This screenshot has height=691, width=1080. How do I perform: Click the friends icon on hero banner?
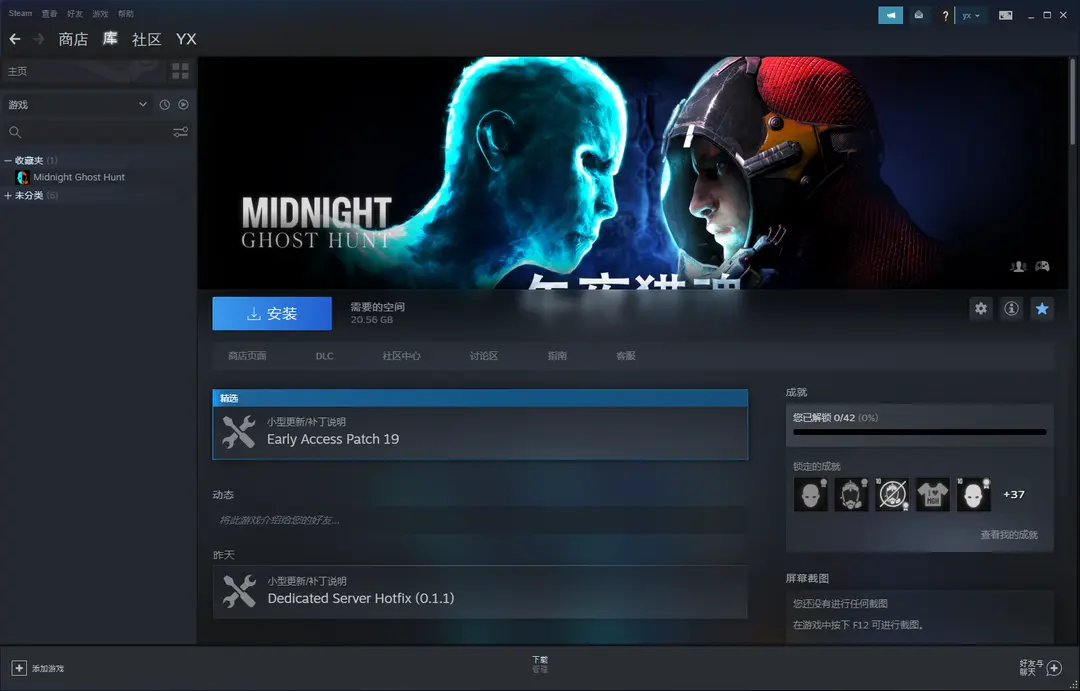point(1018,267)
